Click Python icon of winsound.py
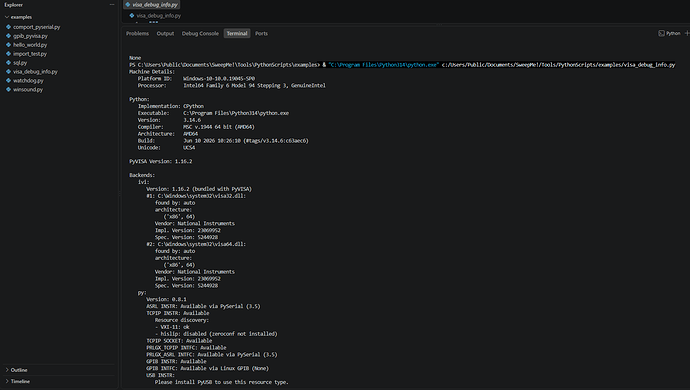Image resolution: width=690 pixels, height=390 pixels. pos(8,89)
